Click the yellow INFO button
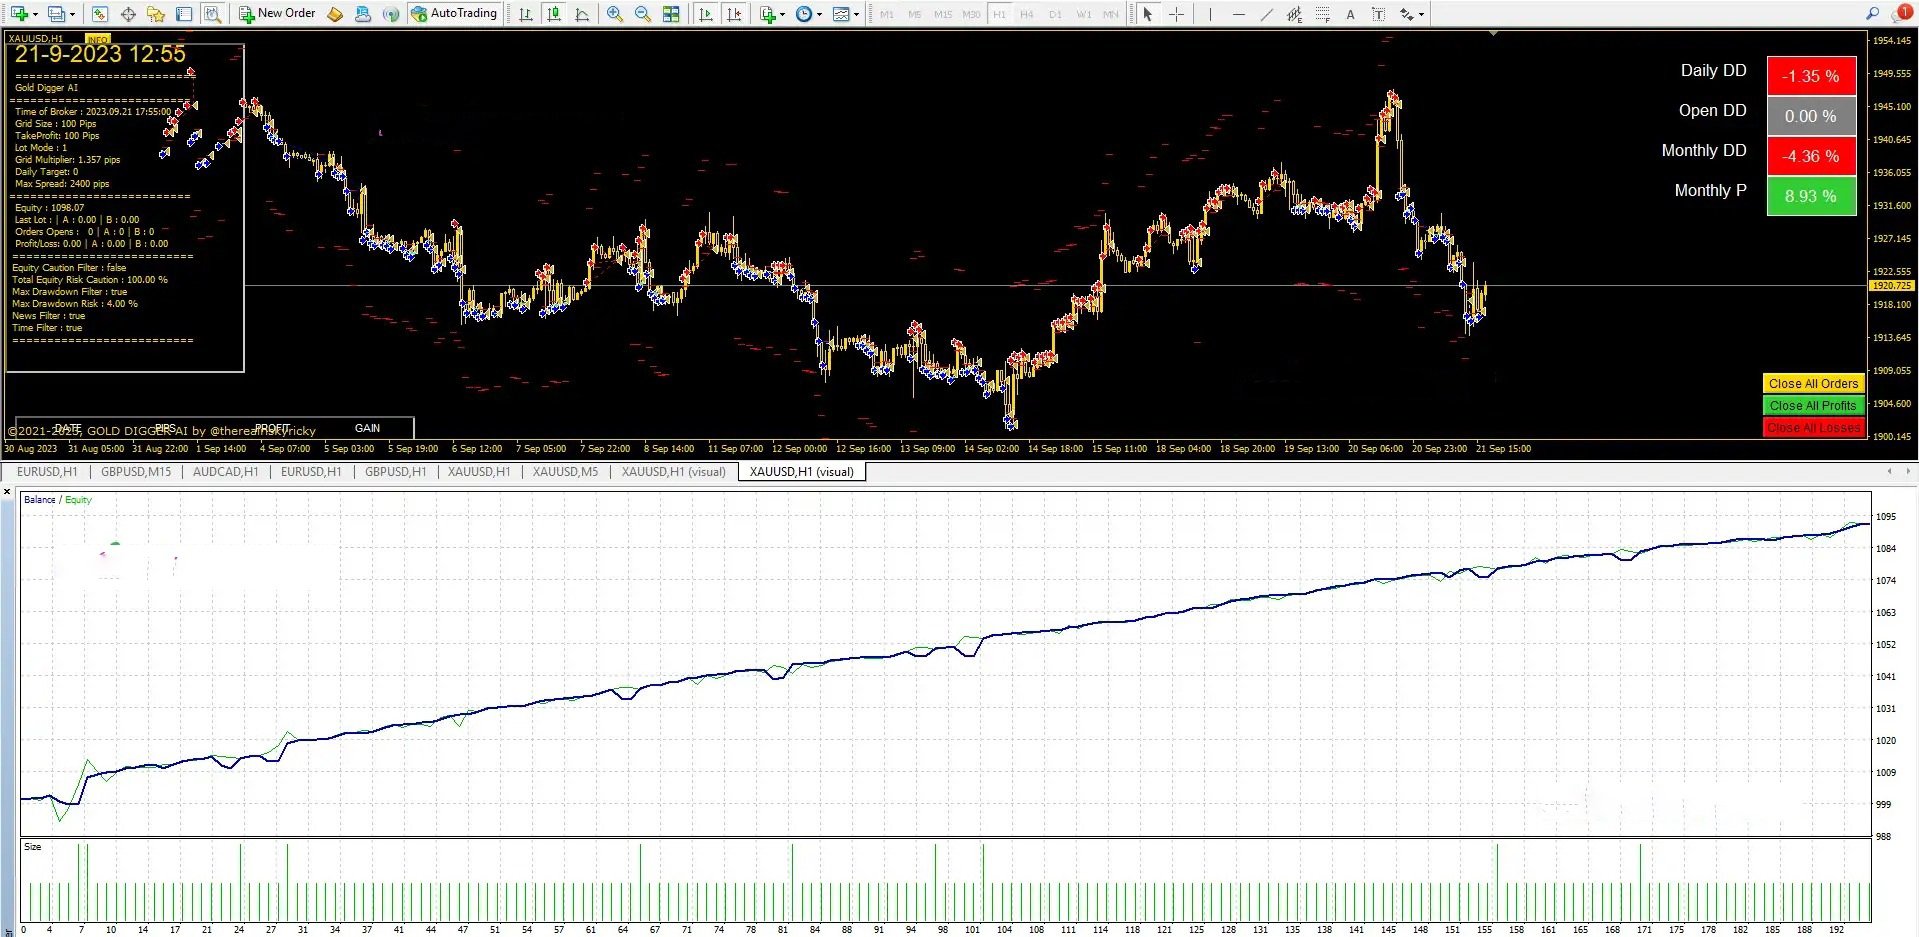Image resolution: width=1919 pixels, height=937 pixels. [x=98, y=39]
